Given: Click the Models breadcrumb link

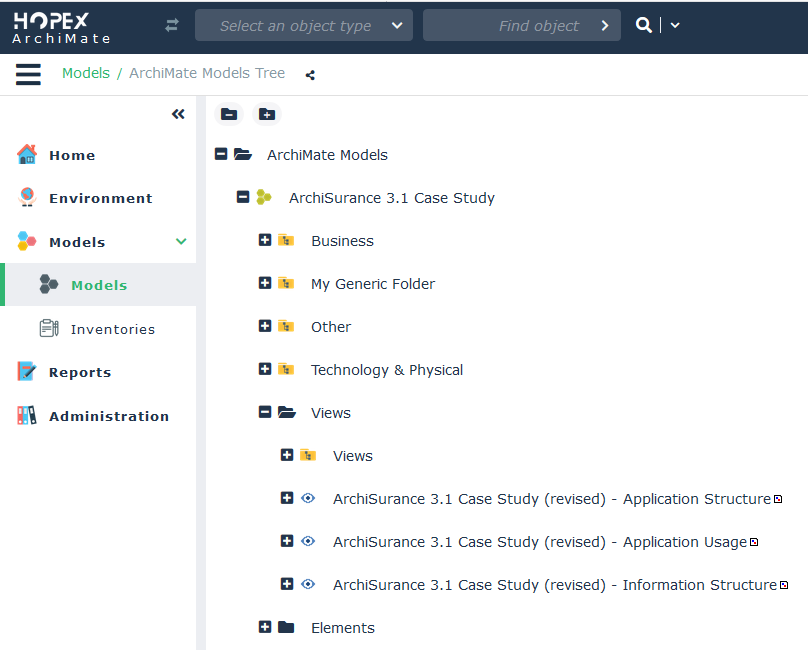Looking at the screenshot, I should (86, 73).
